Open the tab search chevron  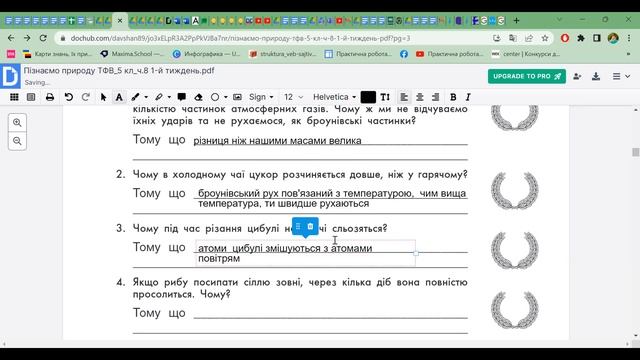559,20
